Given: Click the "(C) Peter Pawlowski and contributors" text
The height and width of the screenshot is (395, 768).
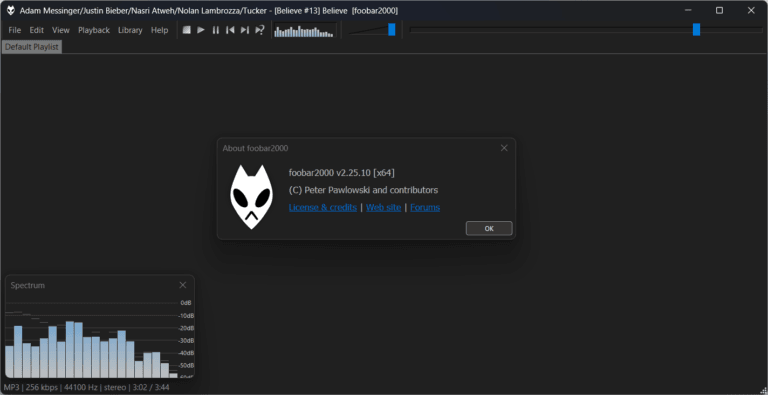Looking at the screenshot, I should click(363, 190).
